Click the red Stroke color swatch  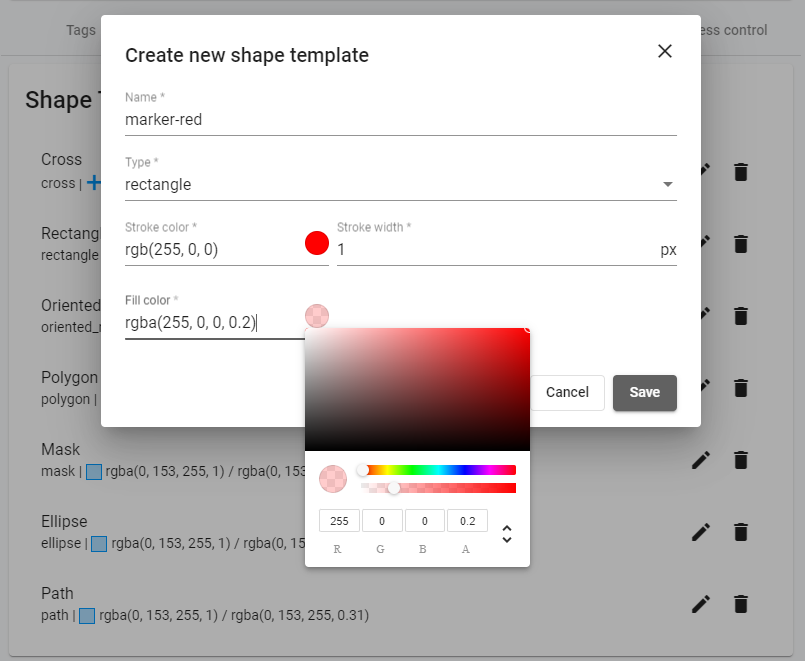coord(316,242)
